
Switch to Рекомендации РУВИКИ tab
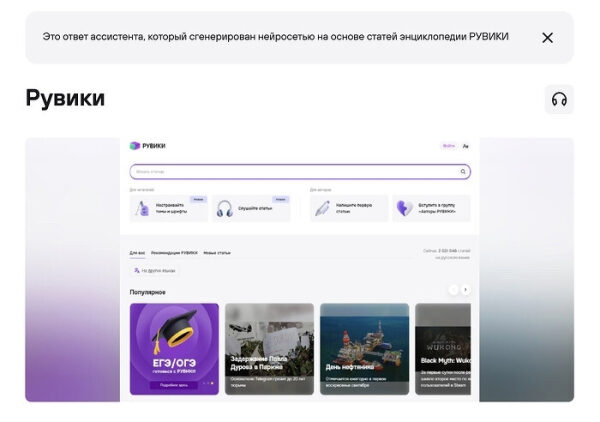click(174, 253)
